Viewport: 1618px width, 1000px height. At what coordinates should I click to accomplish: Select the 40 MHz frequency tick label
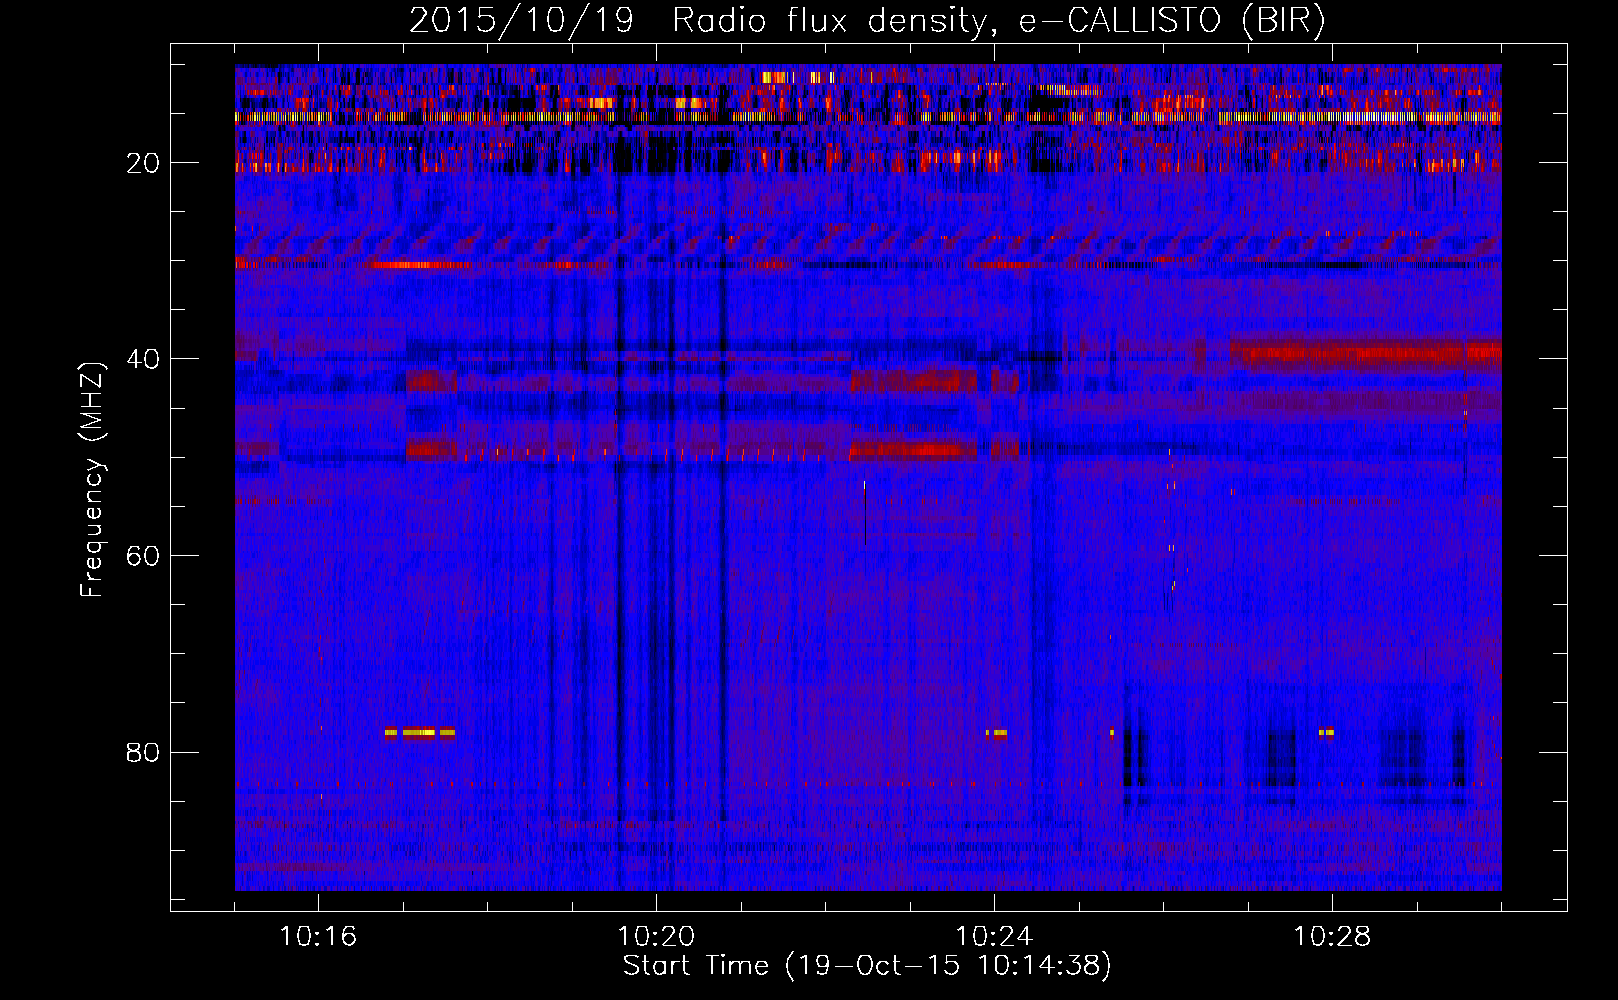pyautogui.click(x=144, y=359)
